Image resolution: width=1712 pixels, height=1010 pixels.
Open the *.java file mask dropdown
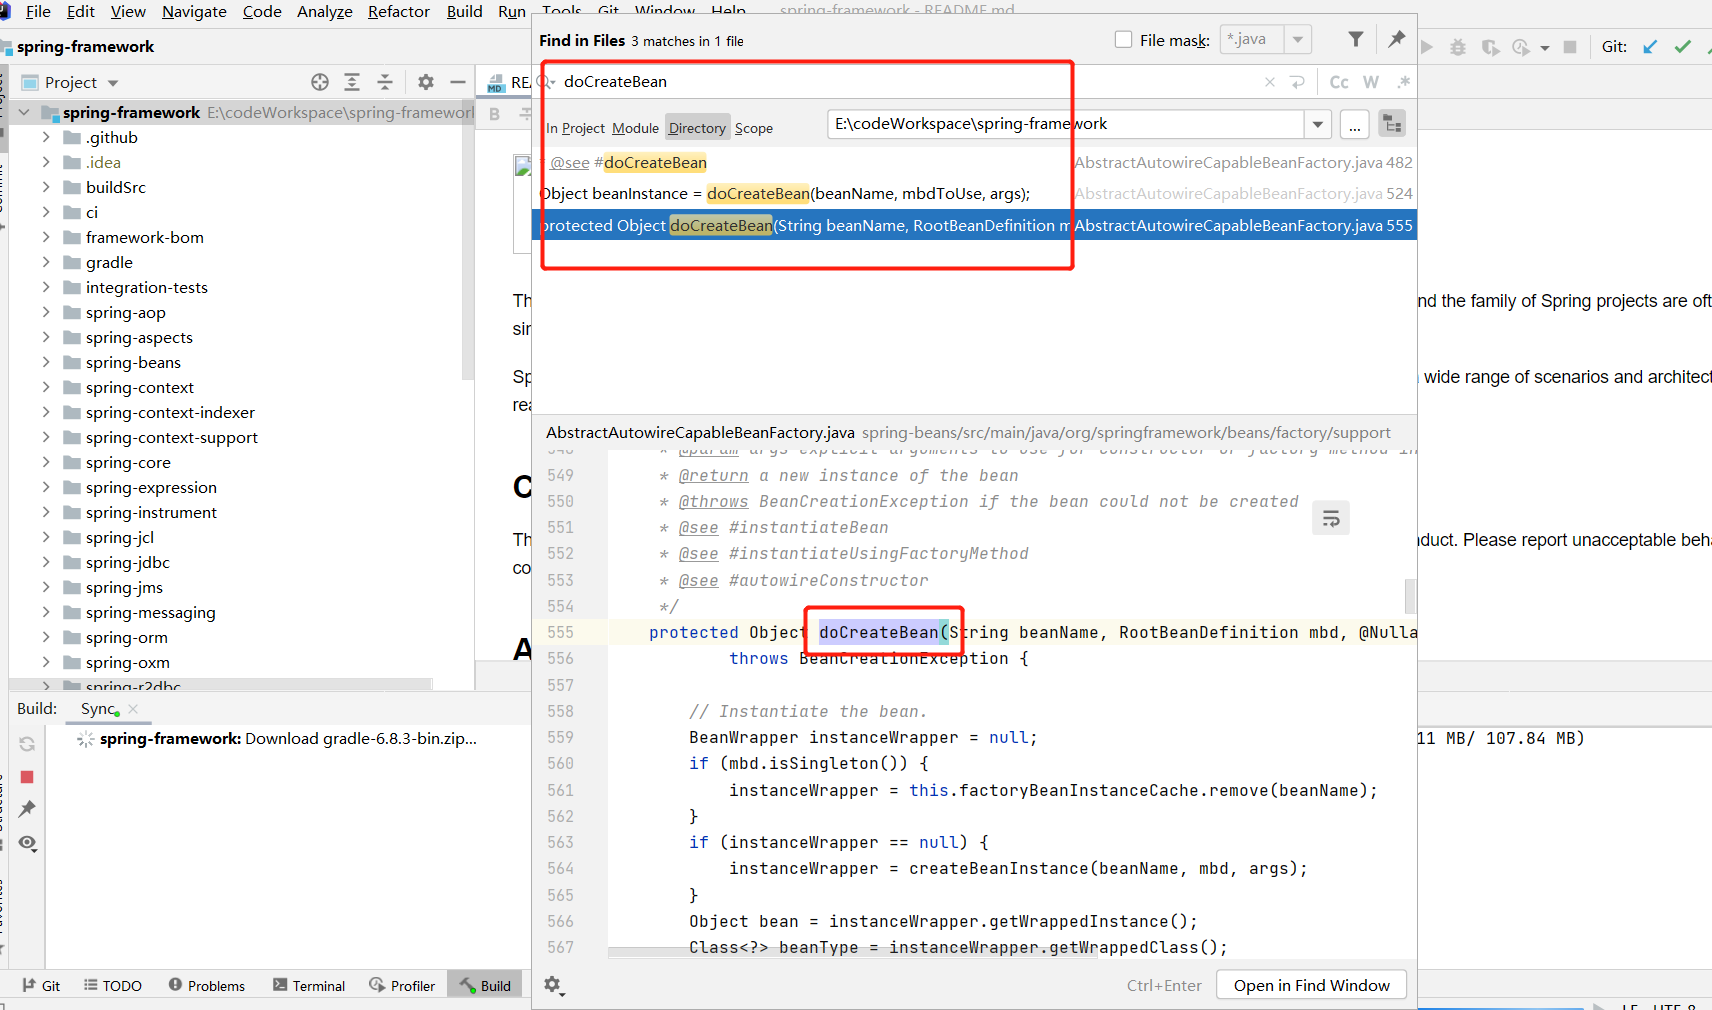coord(1298,40)
